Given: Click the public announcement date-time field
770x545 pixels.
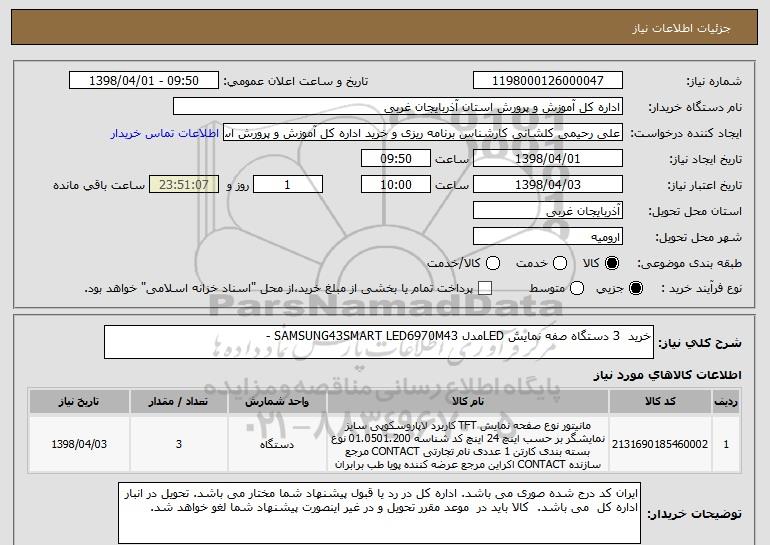Looking at the screenshot, I should coord(144,81).
